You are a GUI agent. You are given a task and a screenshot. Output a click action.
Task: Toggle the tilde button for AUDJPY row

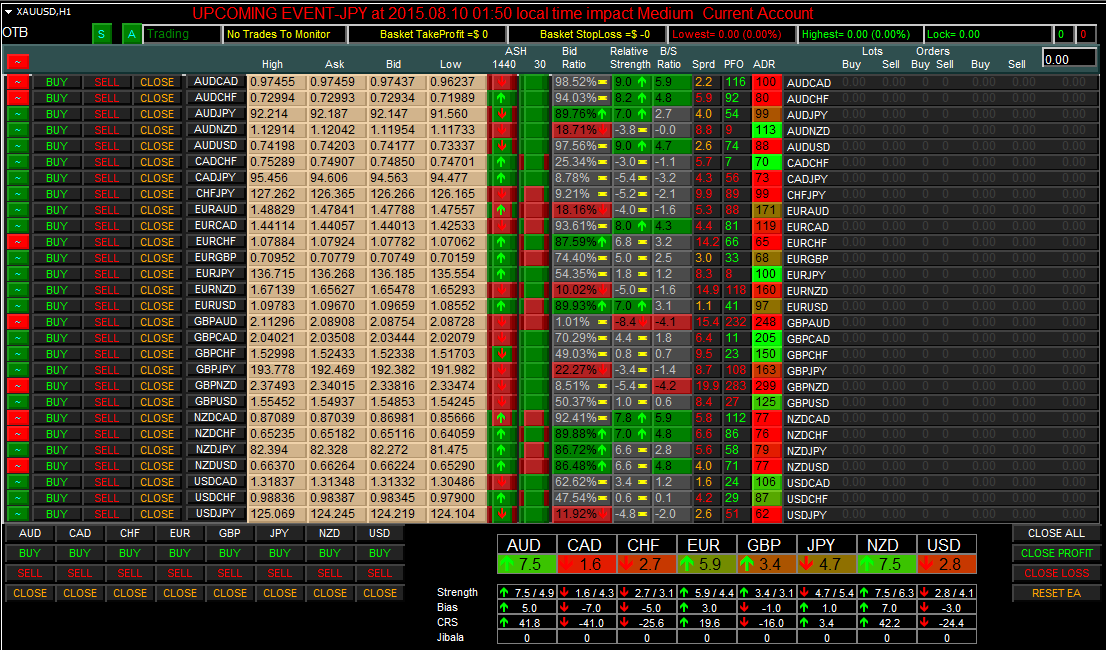(x=18, y=114)
